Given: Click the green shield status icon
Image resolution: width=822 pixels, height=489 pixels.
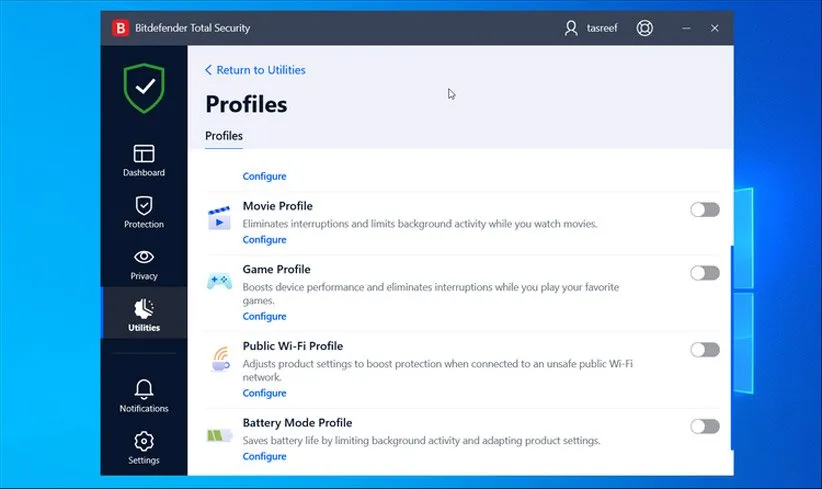Looking at the screenshot, I should pos(144,88).
